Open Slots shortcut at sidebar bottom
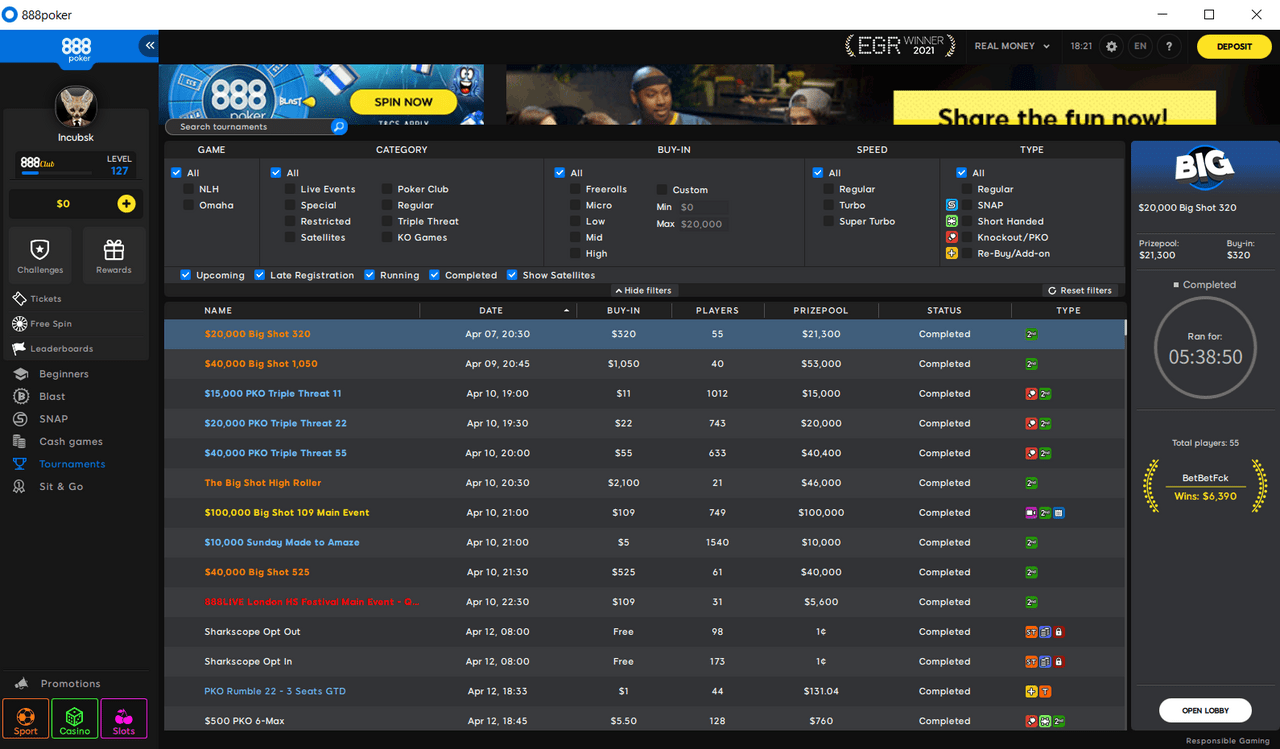The width and height of the screenshot is (1280, 749). [x=124, y=718]
